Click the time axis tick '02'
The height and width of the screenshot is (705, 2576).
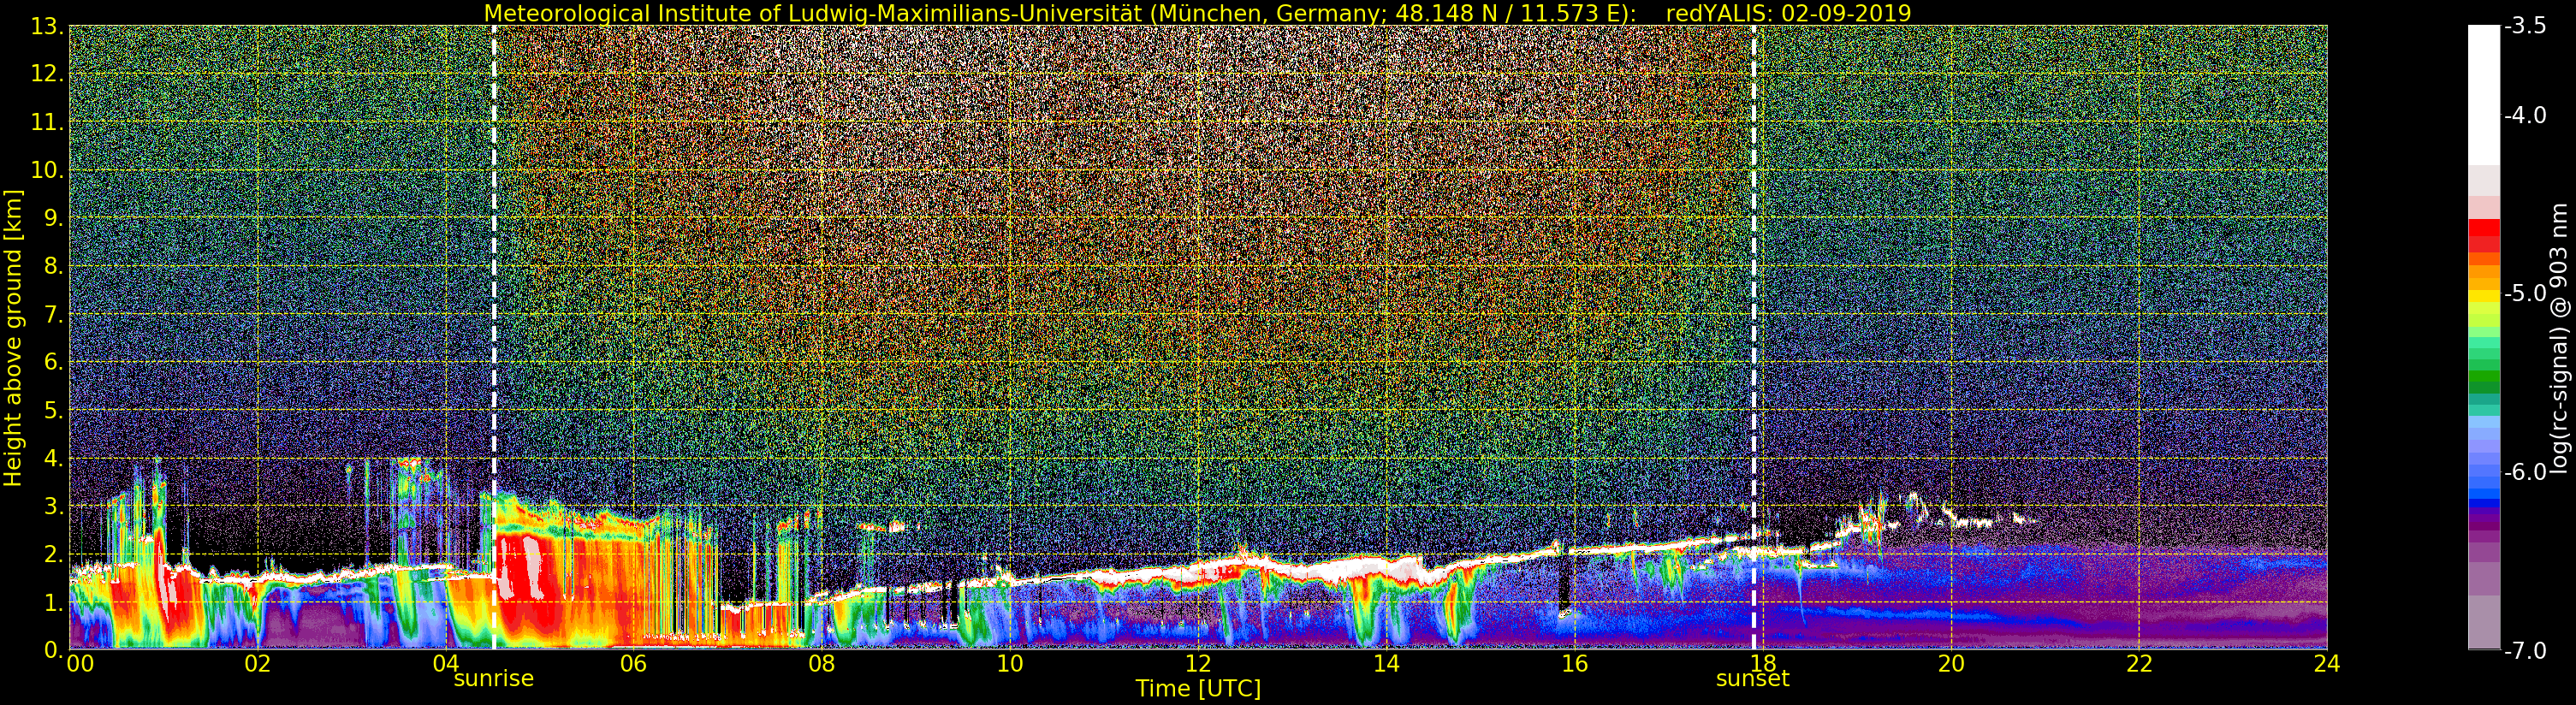point(257,664)
